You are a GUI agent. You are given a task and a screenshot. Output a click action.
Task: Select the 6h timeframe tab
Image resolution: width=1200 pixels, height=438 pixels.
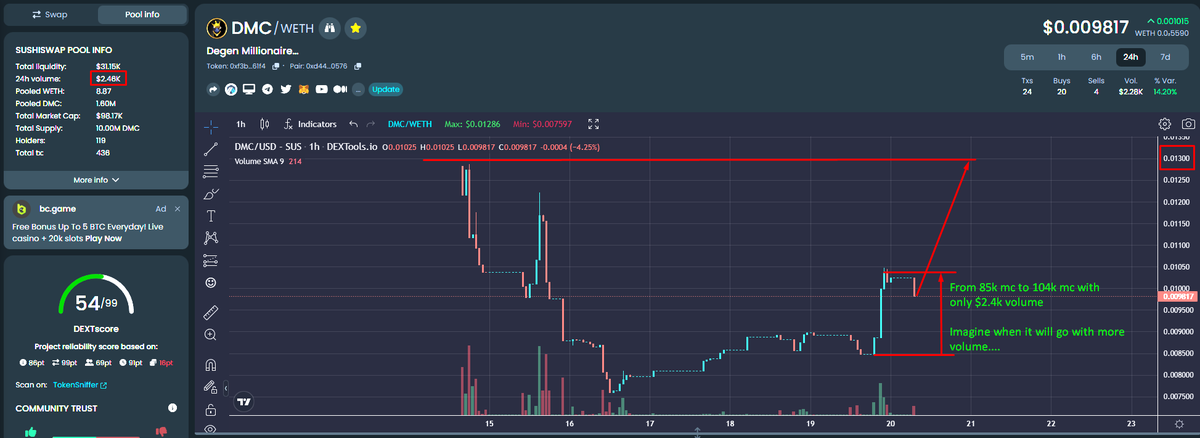click(1097, 57)
